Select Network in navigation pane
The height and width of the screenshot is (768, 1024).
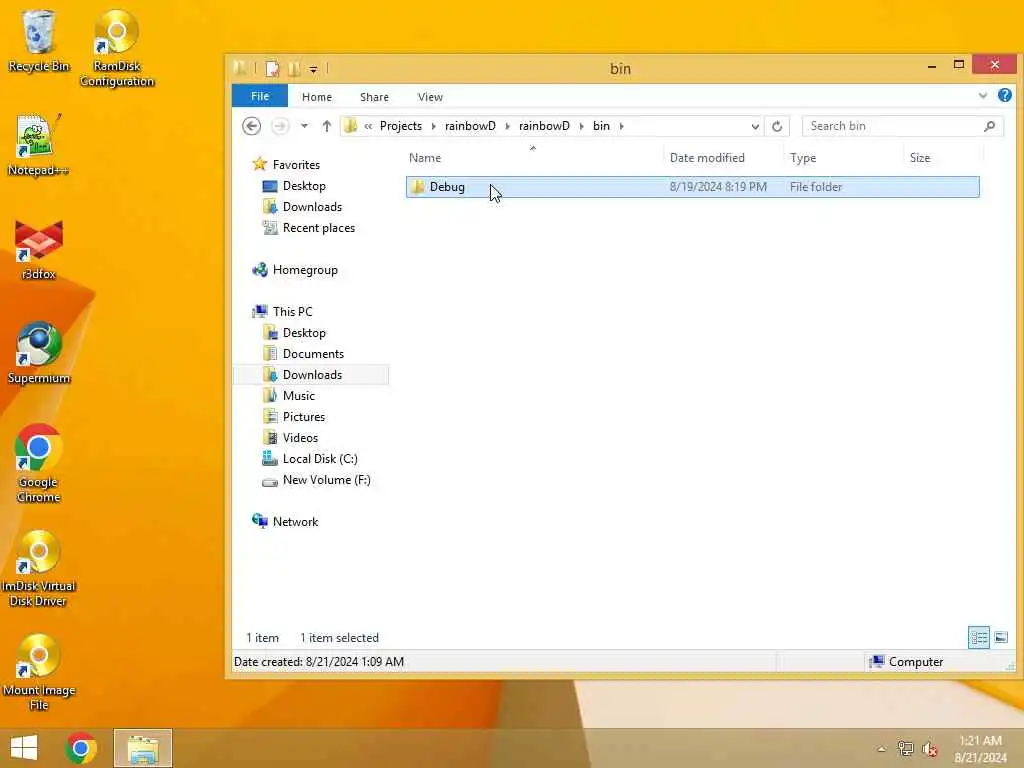295,521
